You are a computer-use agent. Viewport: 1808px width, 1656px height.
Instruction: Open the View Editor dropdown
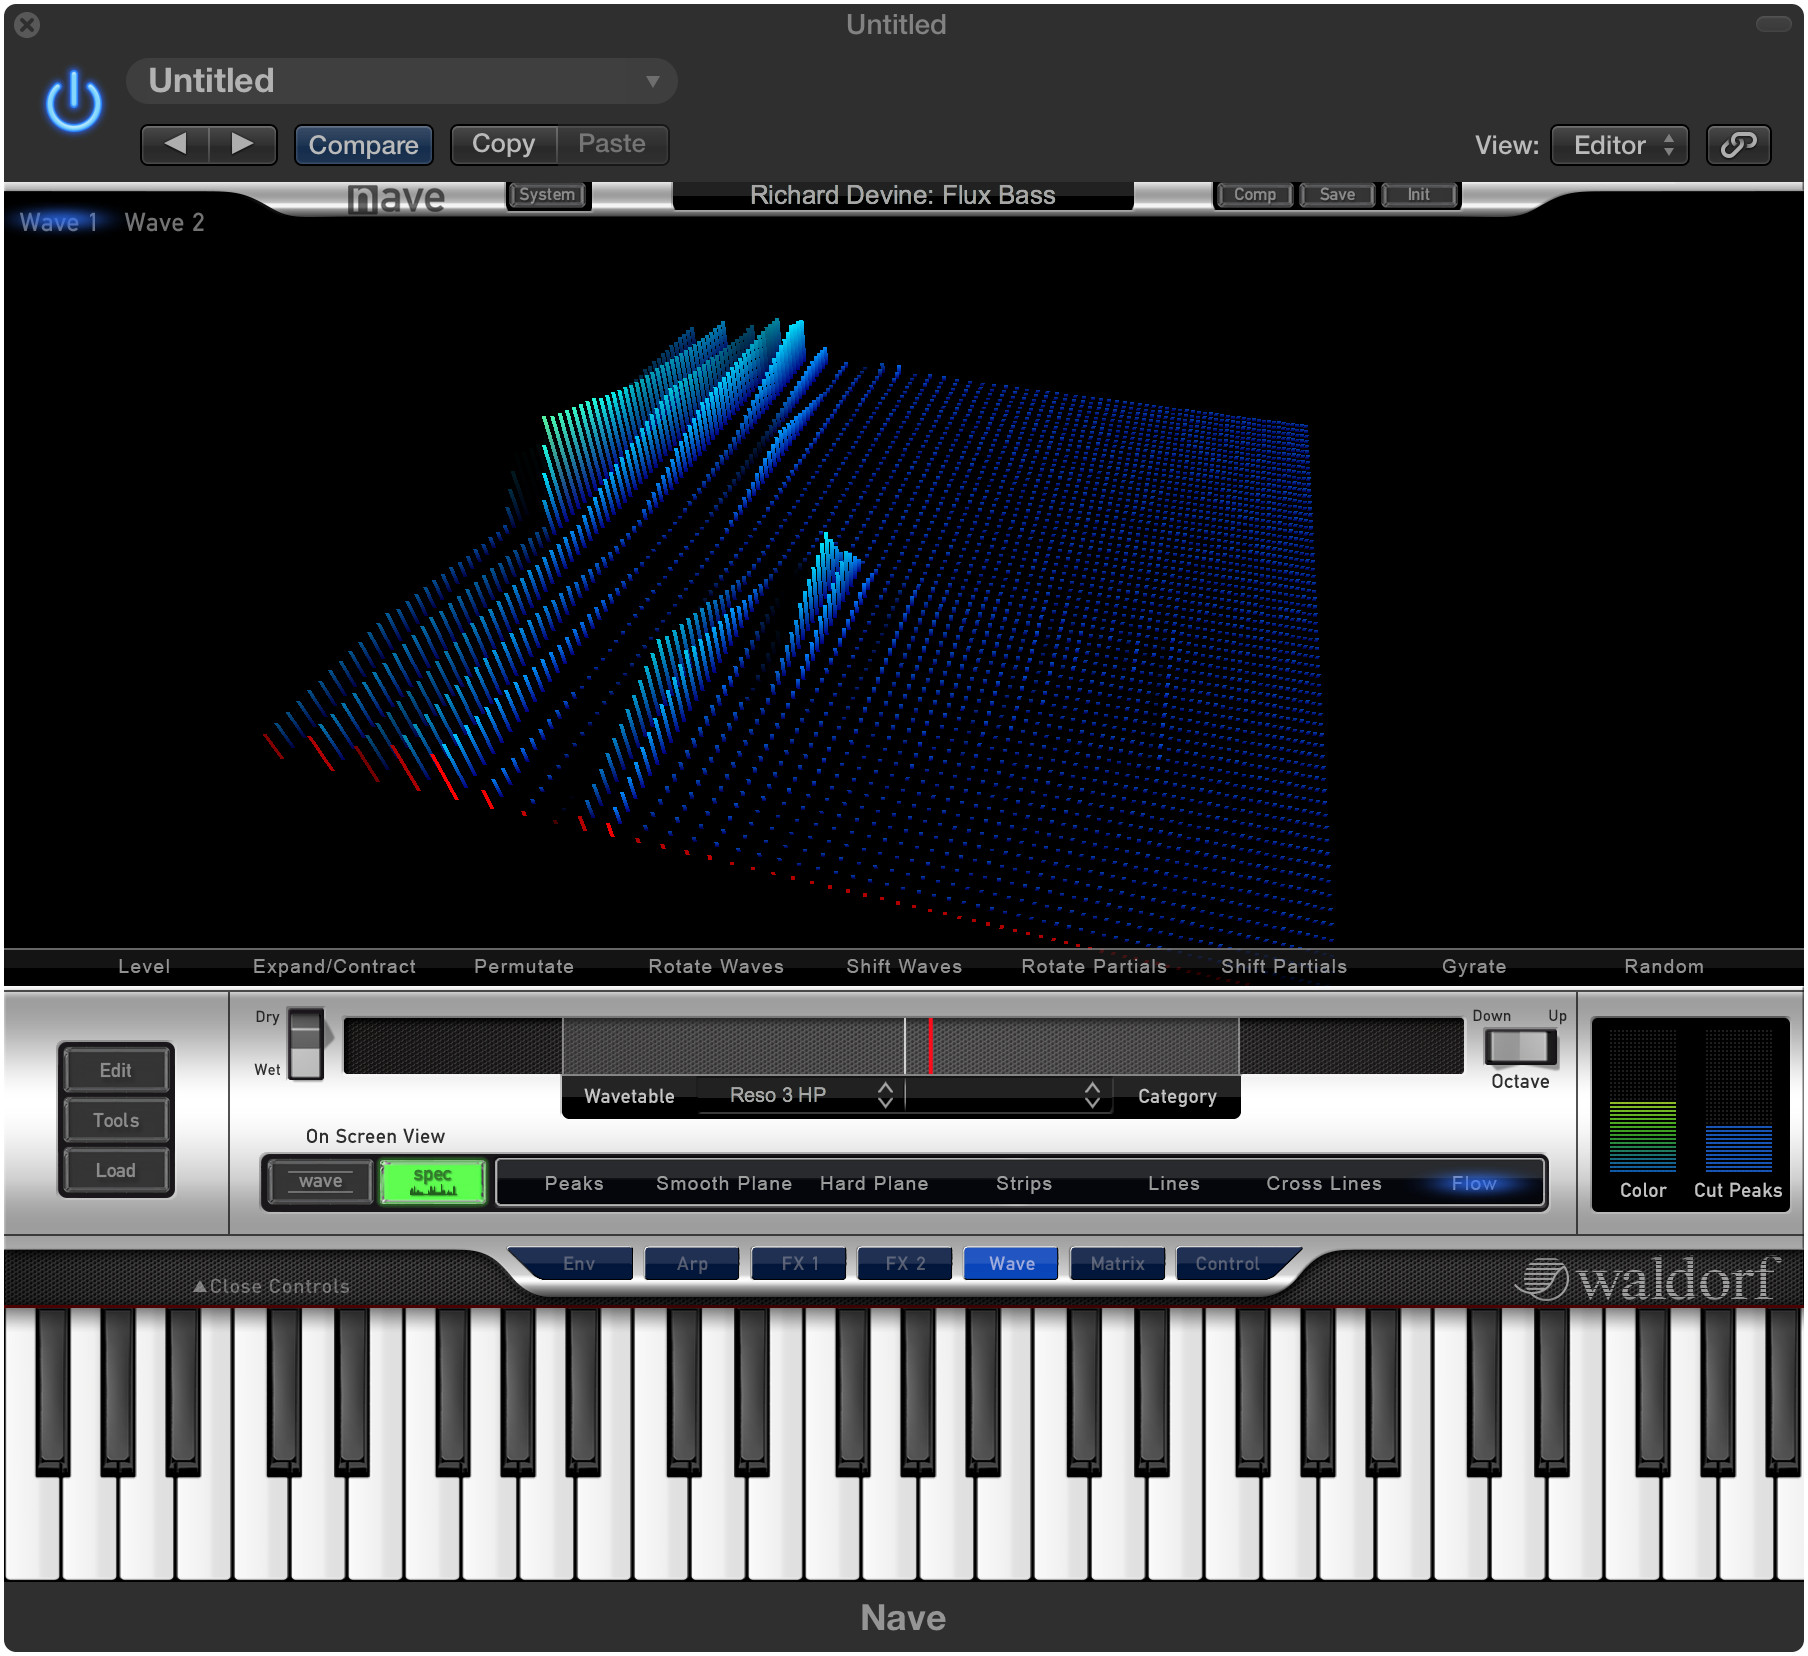point(1619,145)
